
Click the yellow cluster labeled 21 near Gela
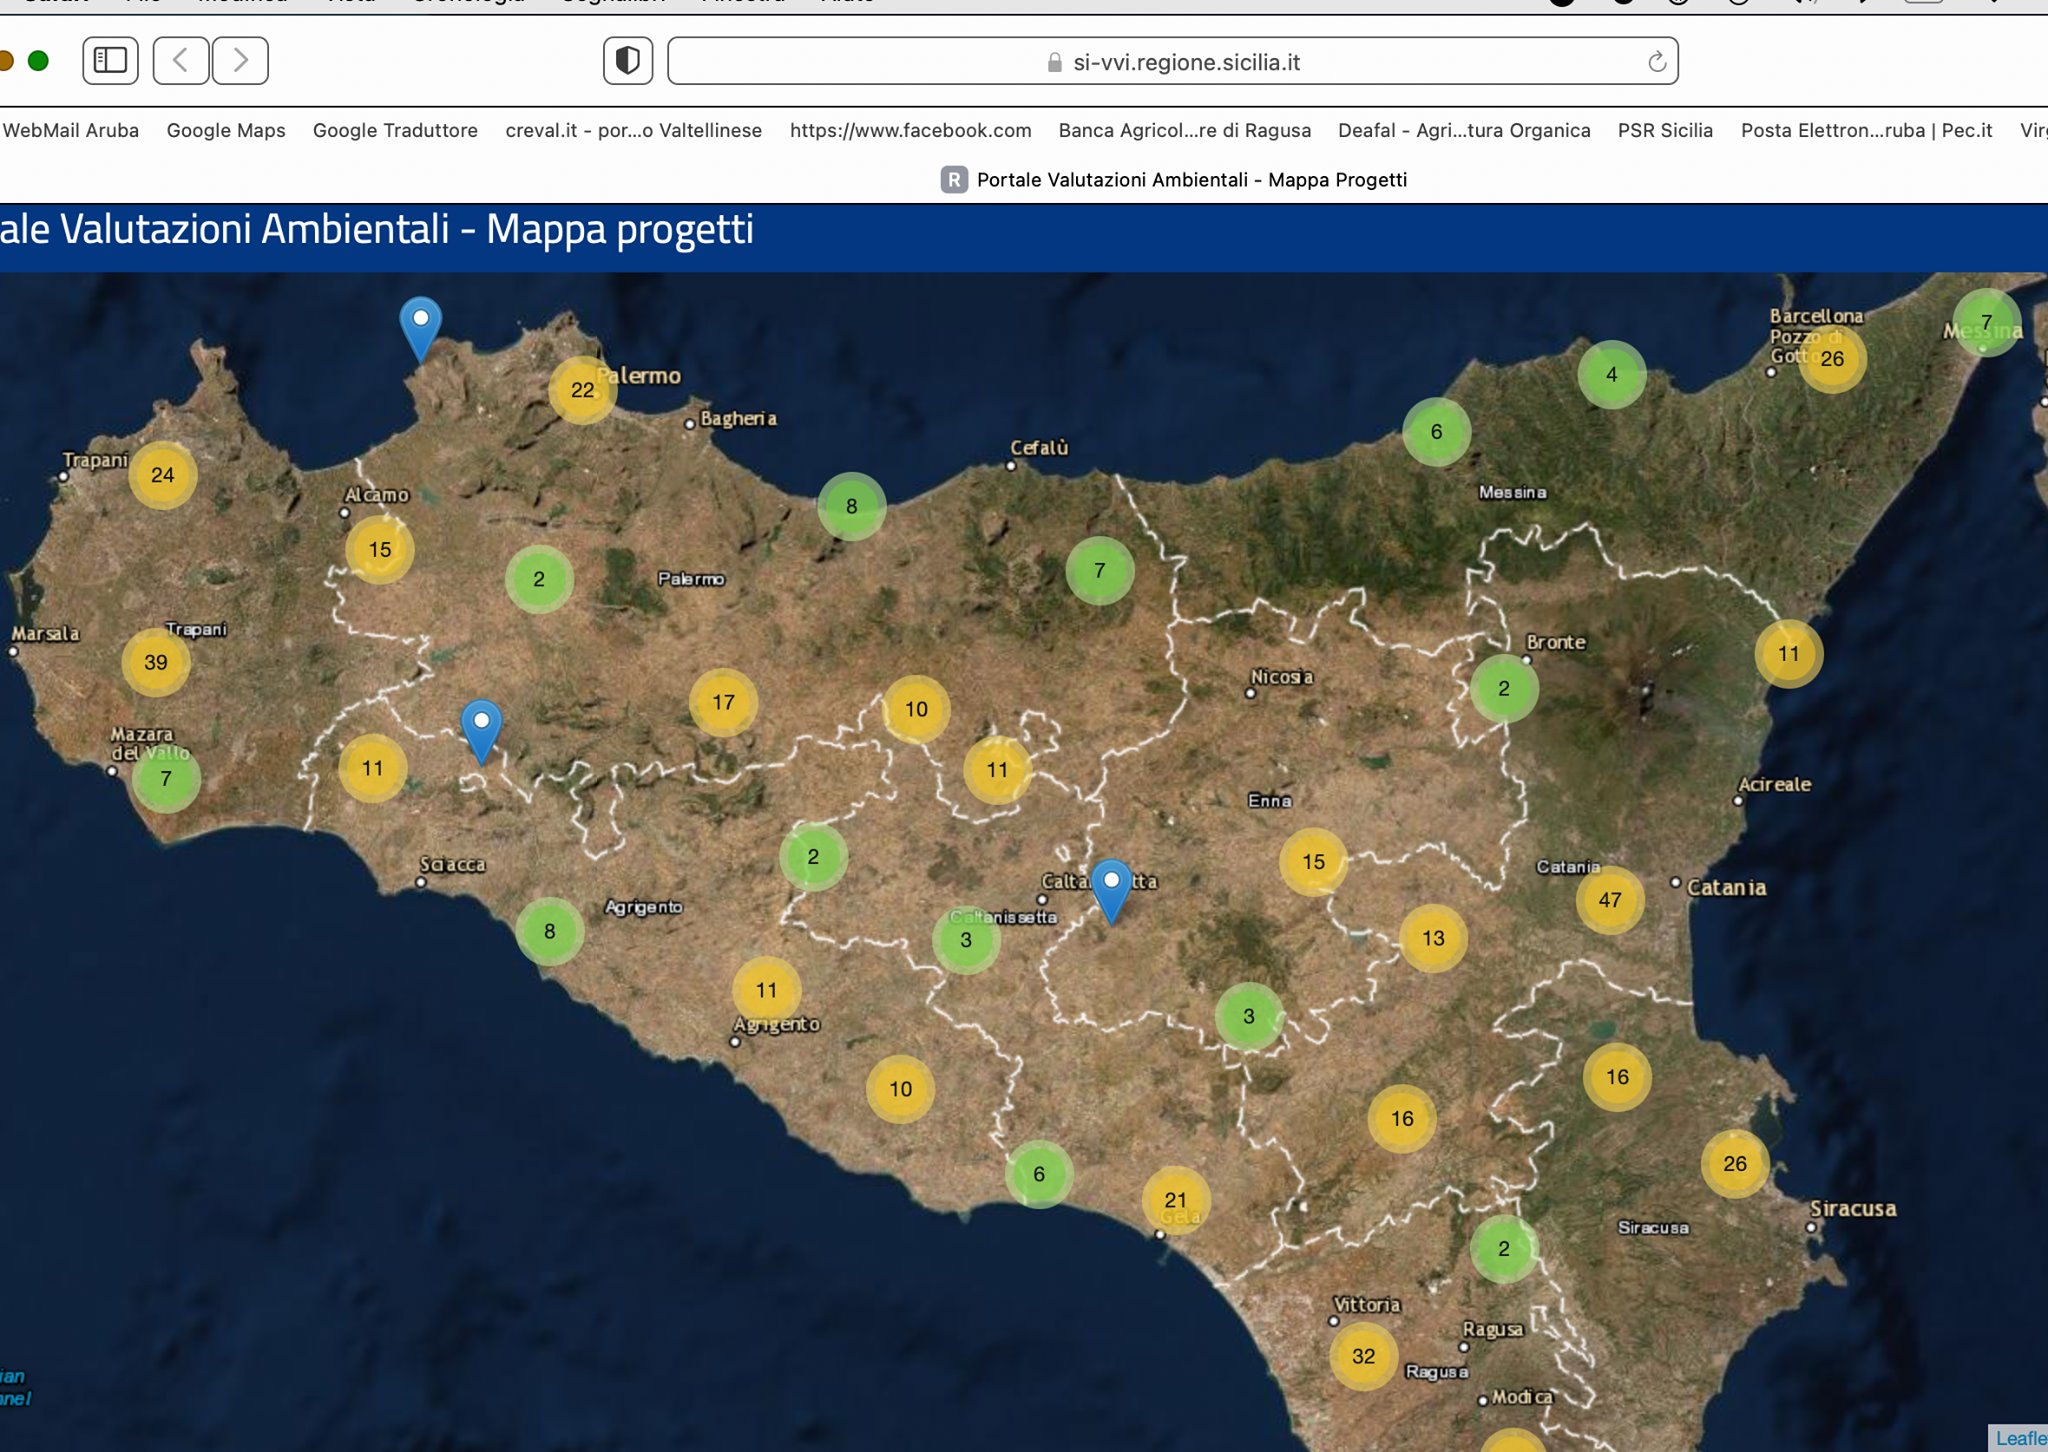(1176, 1200)
